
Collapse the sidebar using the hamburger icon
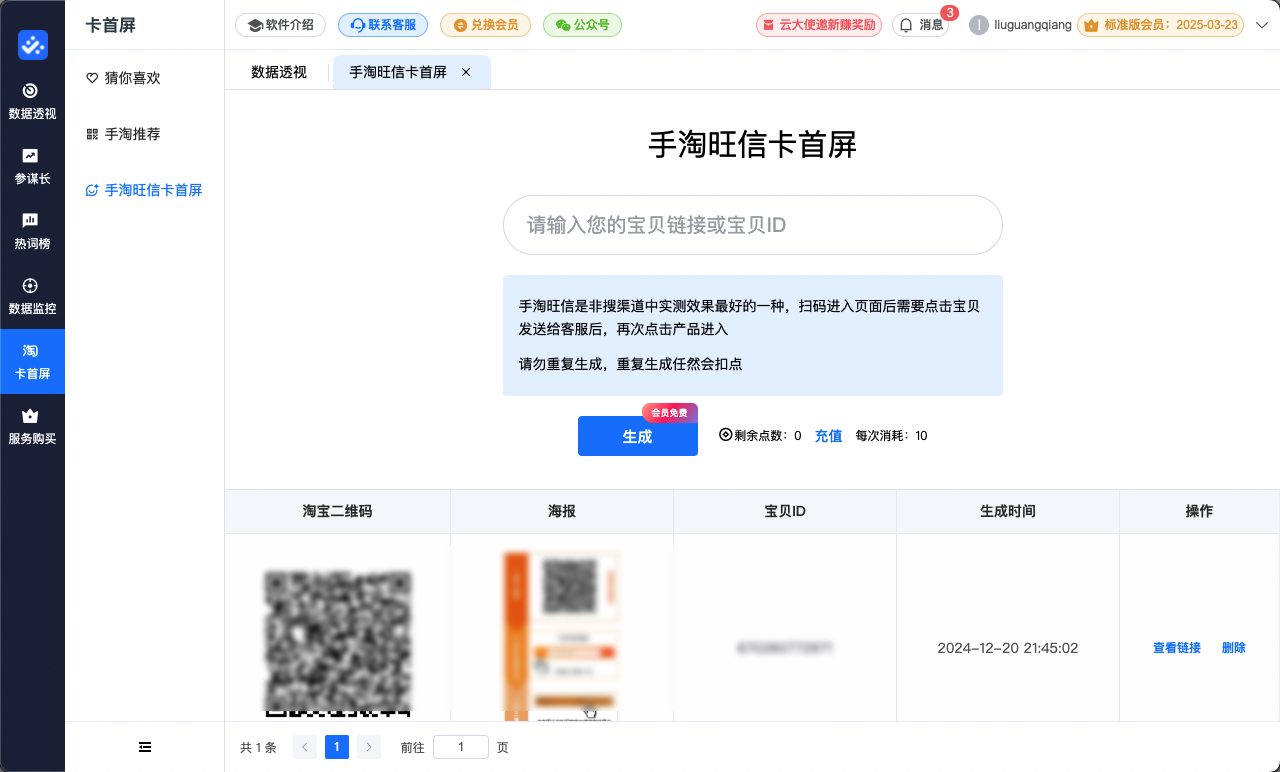pos(144,747)
